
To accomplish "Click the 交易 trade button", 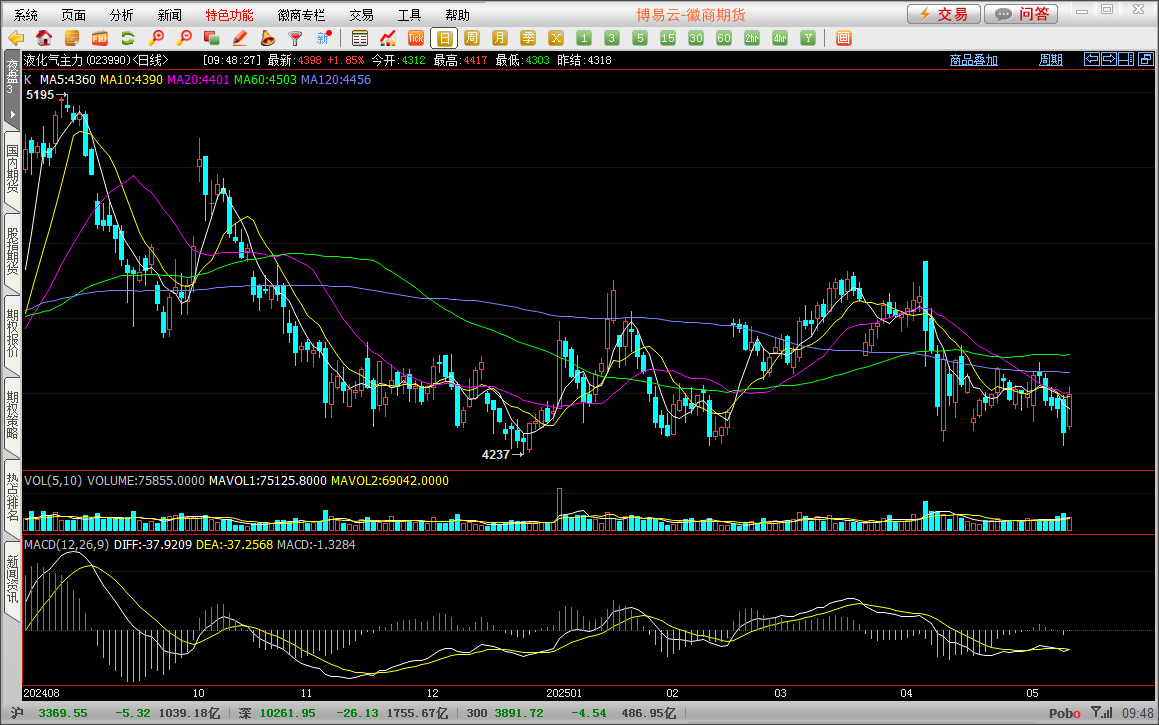I will (943, 14).
